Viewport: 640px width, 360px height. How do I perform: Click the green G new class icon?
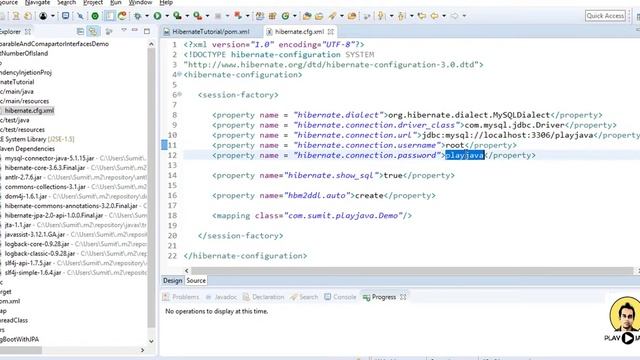coord(285,16)
